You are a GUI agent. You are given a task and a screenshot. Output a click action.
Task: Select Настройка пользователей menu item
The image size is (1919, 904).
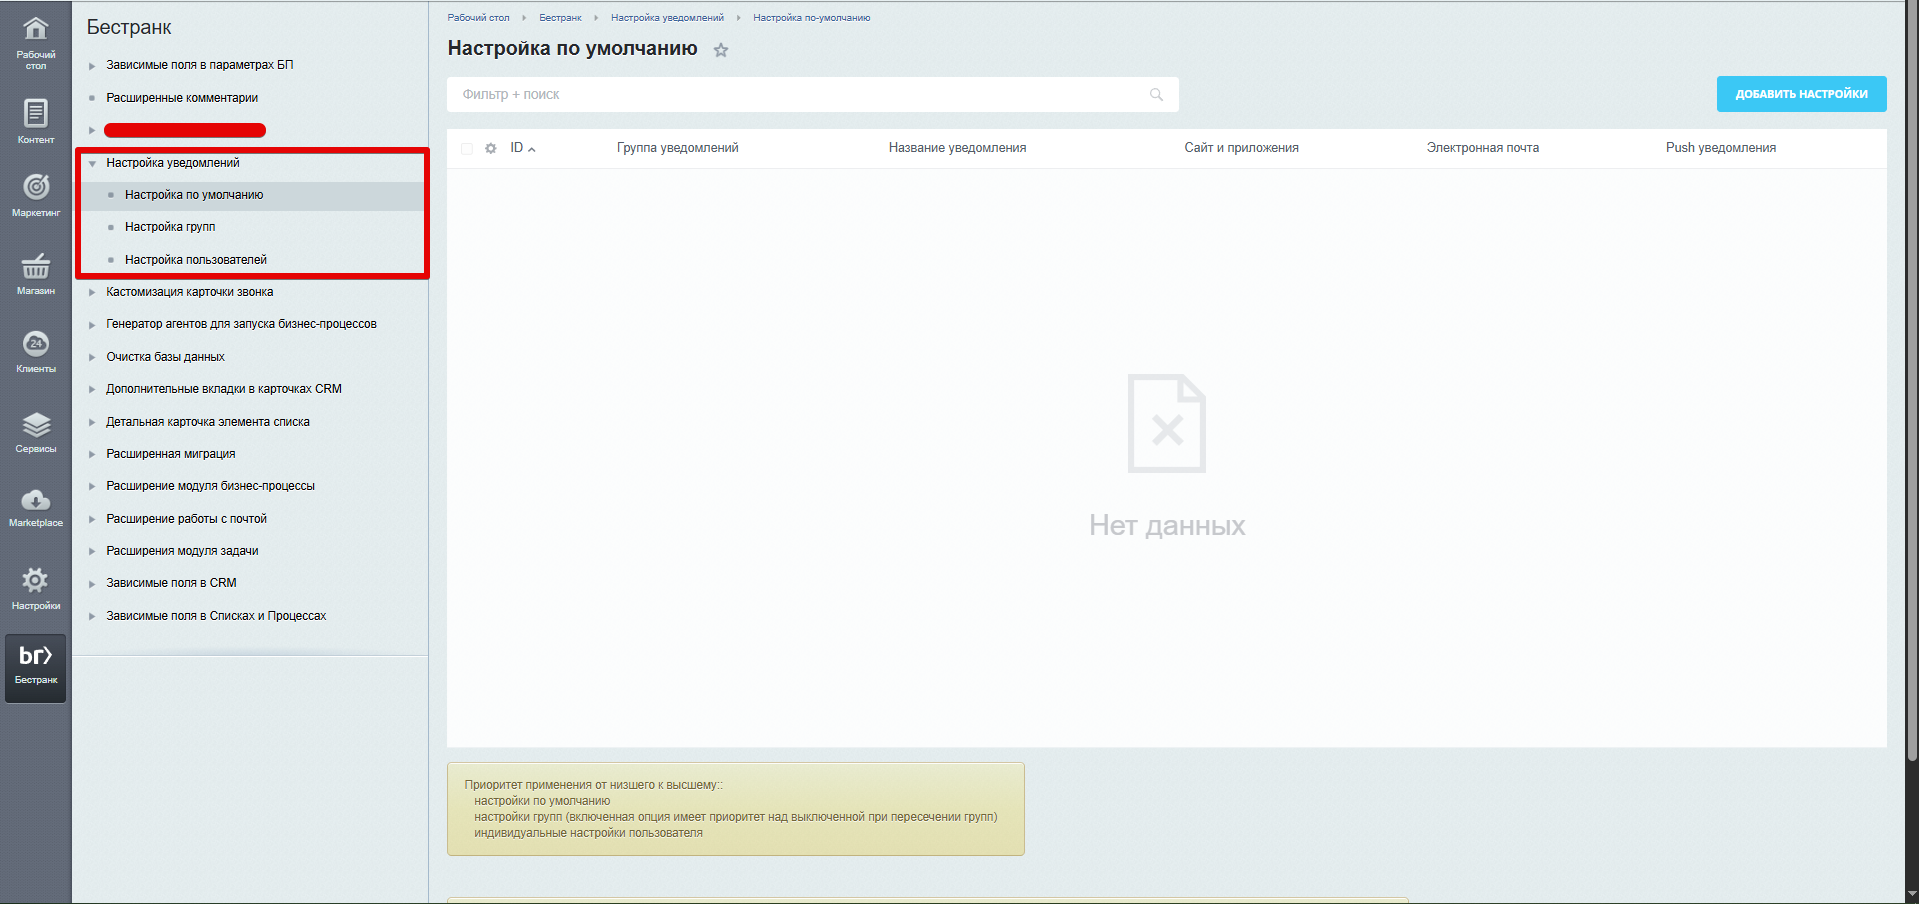pos(196,260)
